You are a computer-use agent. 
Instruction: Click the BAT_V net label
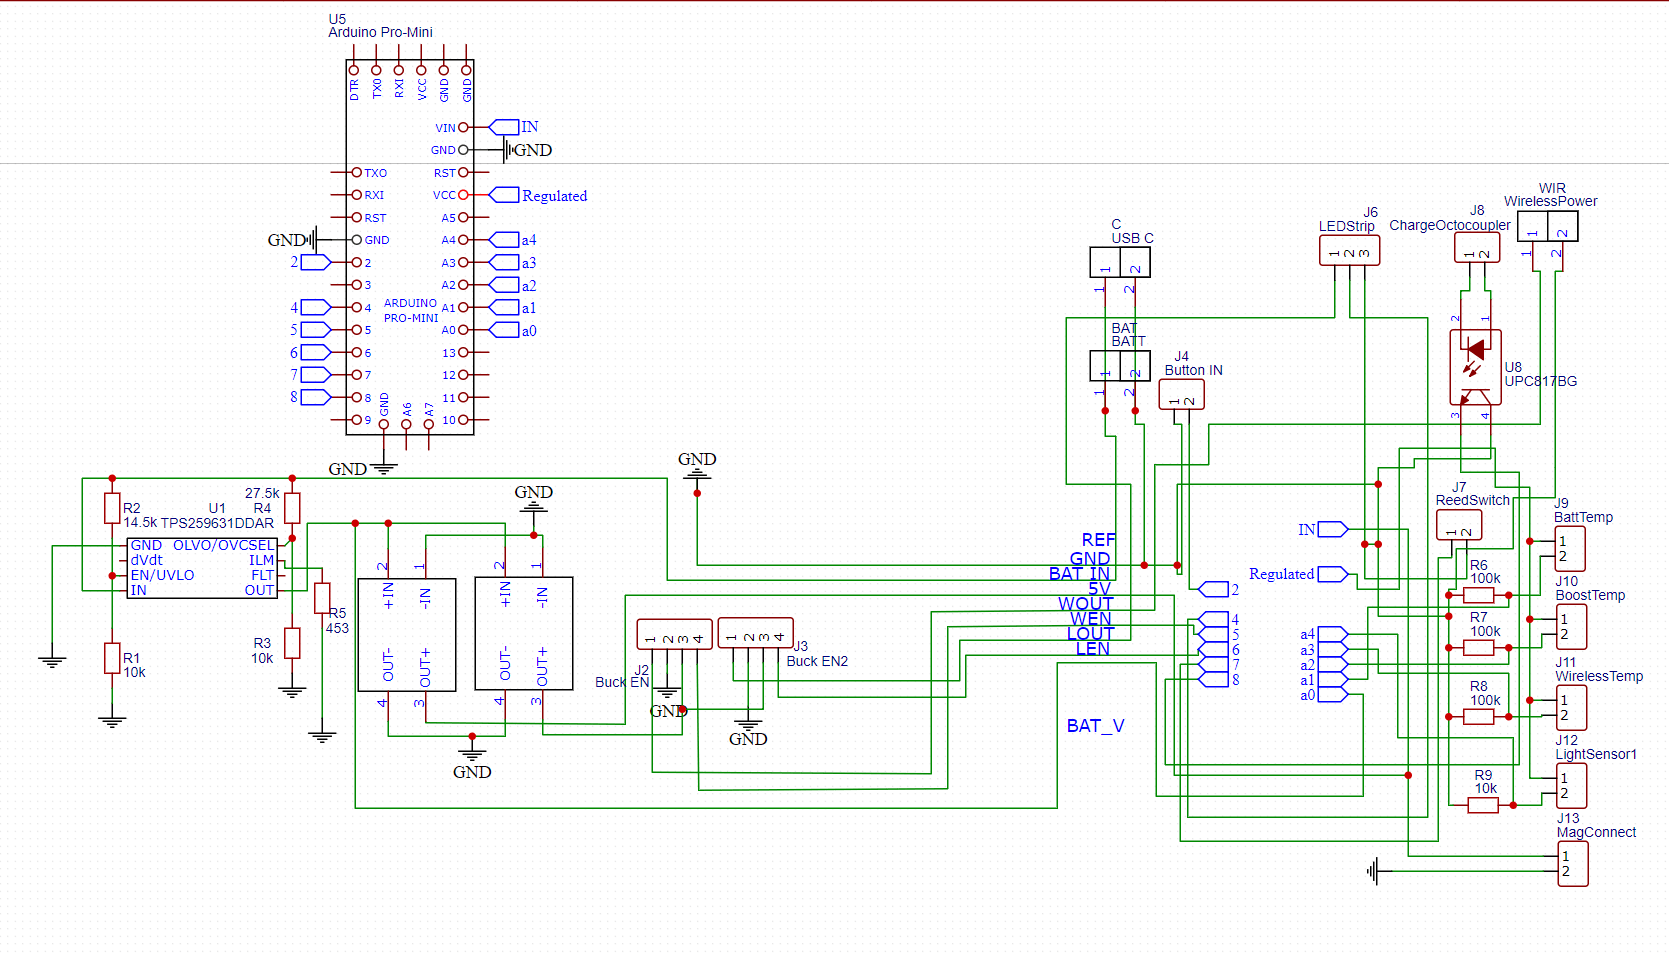pos(1096,725)
